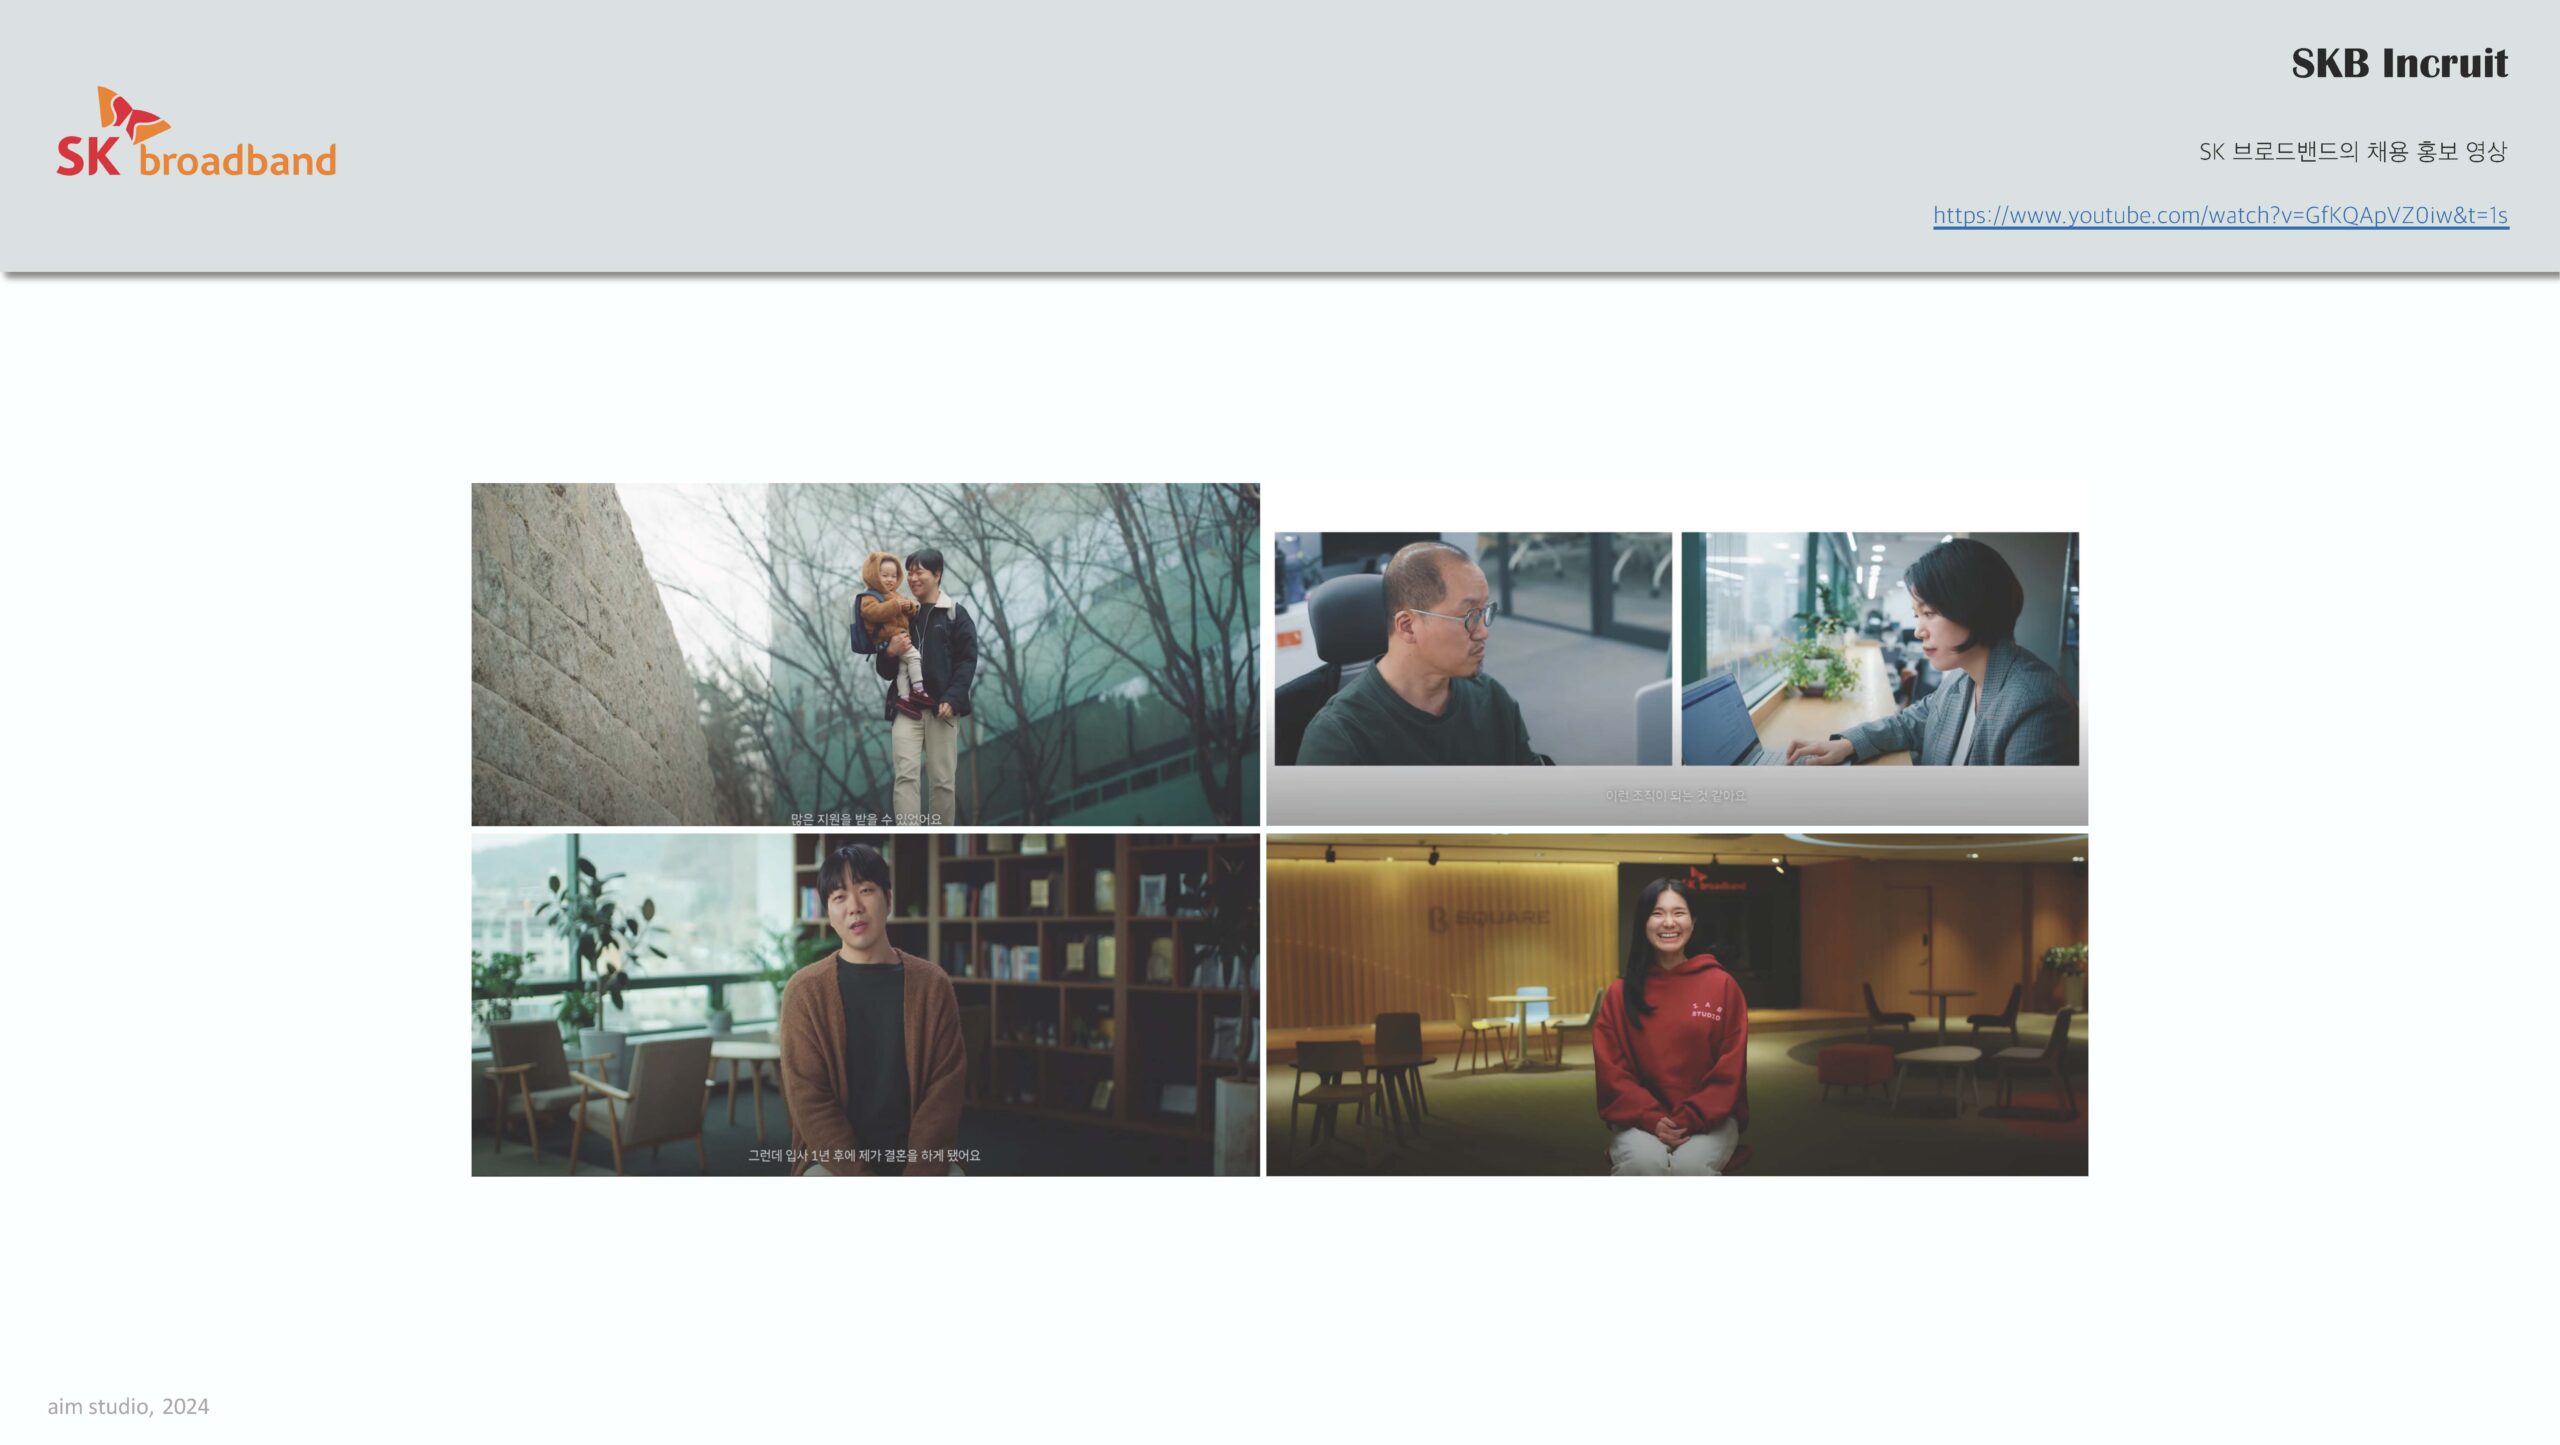Select thumbnail of man with glasses

pyautogui.click(x=1472, y=648)
